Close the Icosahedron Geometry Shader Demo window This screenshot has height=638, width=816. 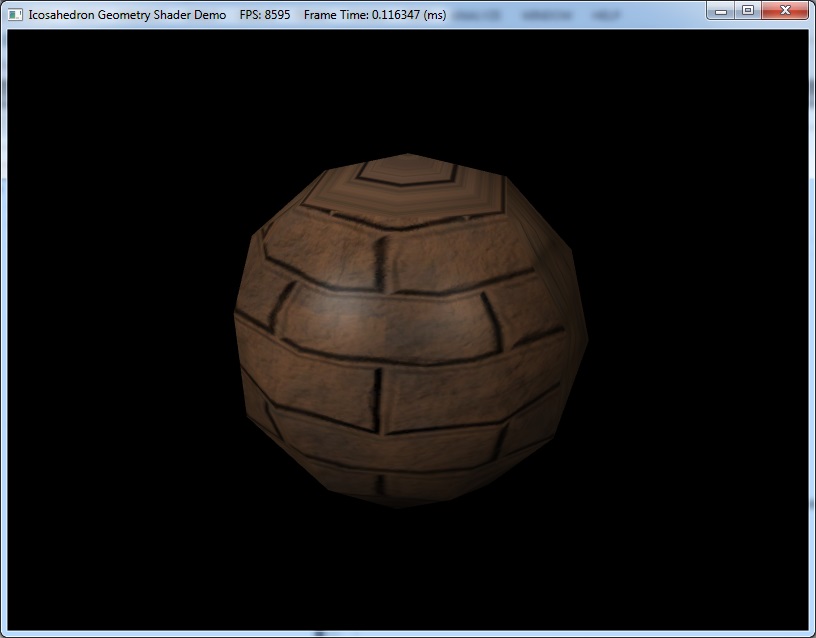pos(785,10)
